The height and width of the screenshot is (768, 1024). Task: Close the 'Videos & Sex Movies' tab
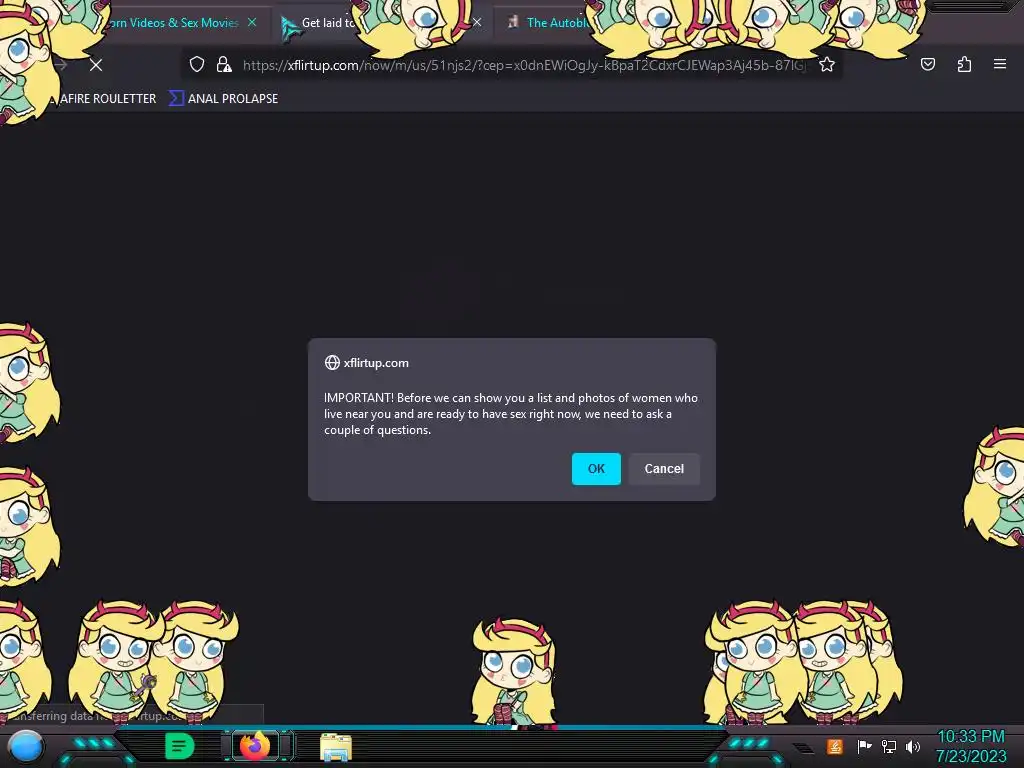coord(252,22)
